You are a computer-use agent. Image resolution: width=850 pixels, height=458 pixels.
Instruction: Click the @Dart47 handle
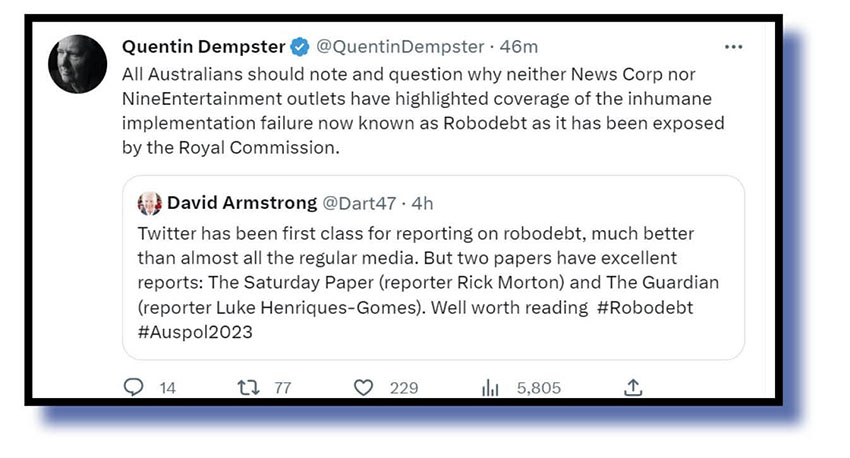coord(355,203)
